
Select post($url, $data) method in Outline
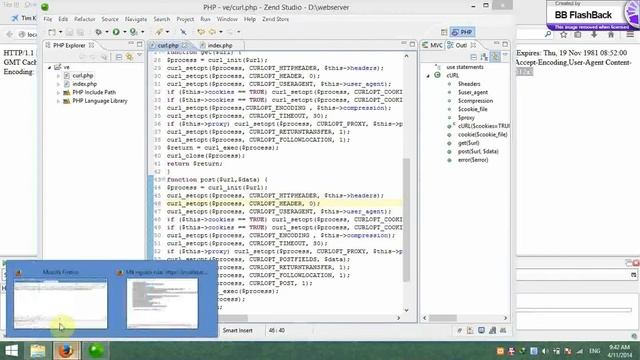pyautogui.click(x=478, y=151)
